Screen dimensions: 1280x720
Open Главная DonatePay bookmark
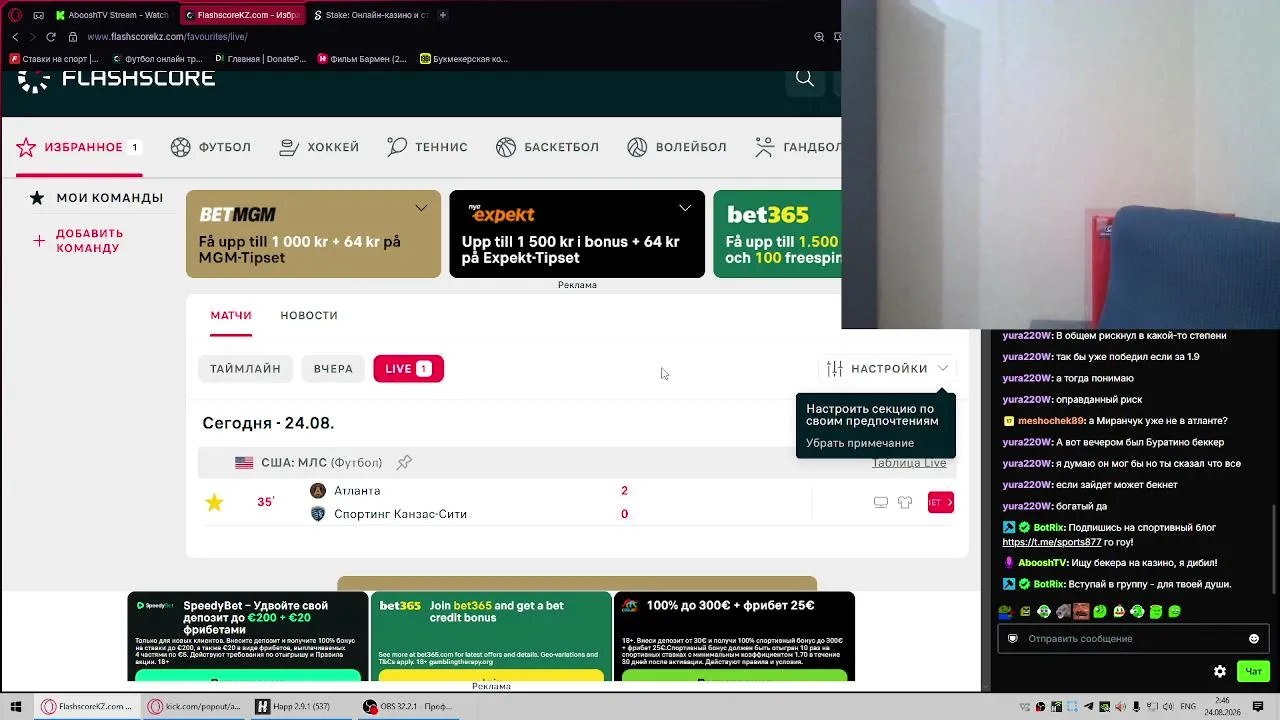261,59
